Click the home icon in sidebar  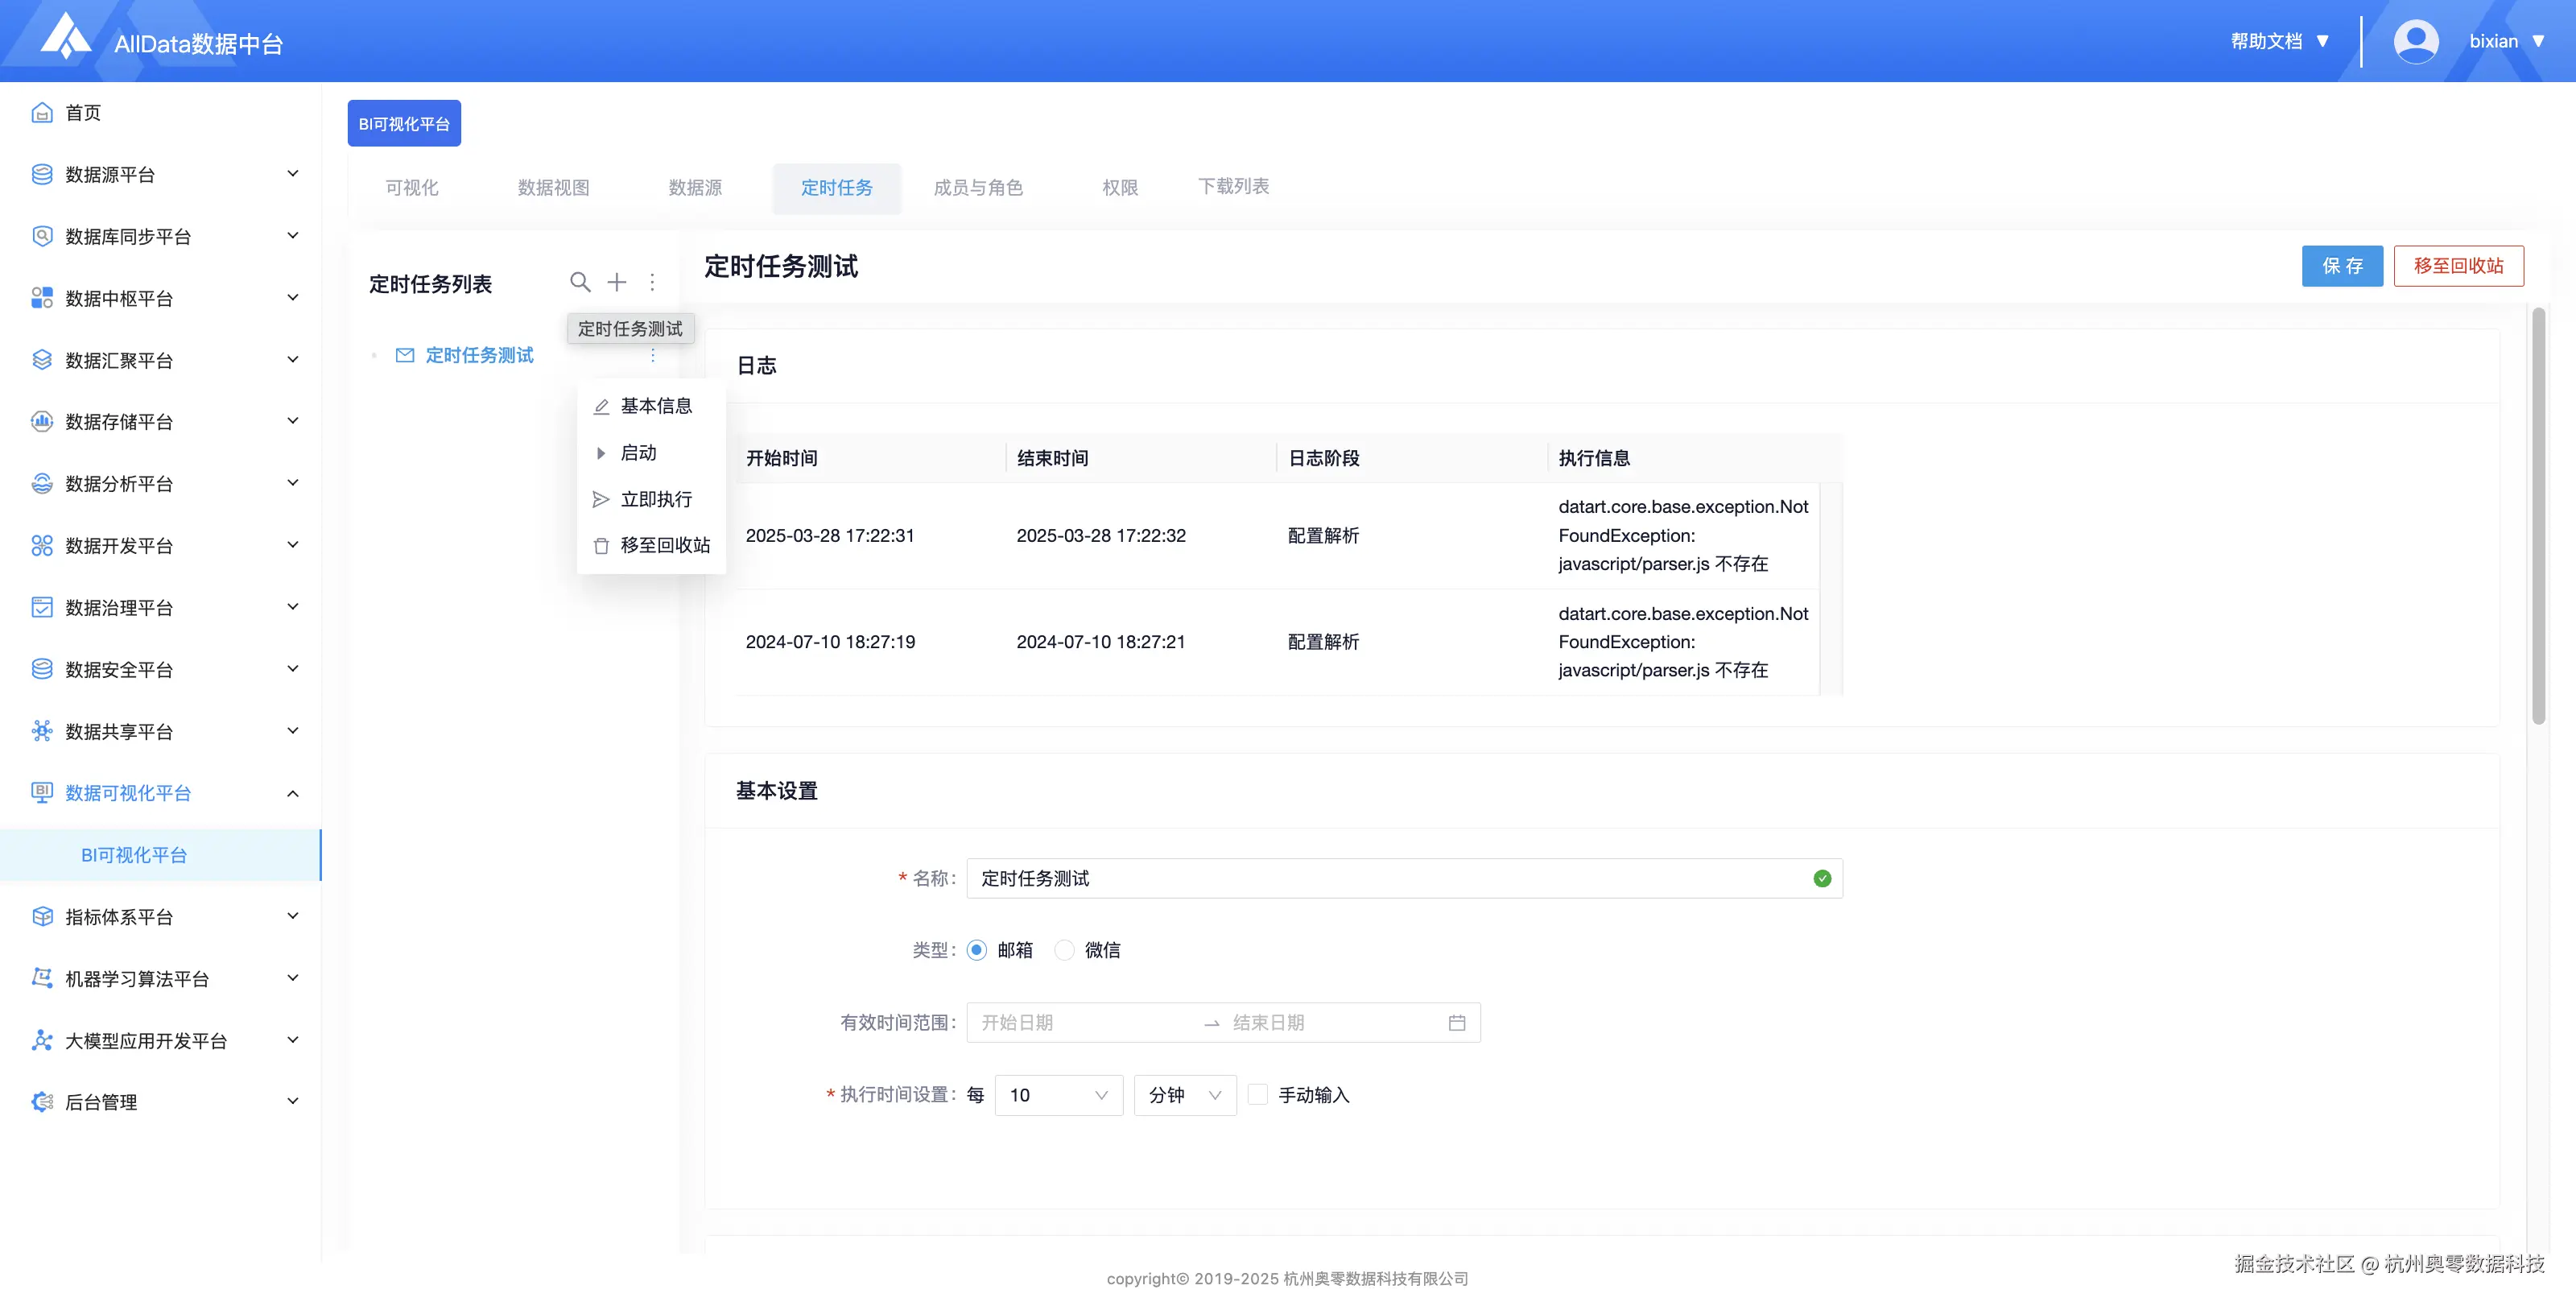(42, 112)
